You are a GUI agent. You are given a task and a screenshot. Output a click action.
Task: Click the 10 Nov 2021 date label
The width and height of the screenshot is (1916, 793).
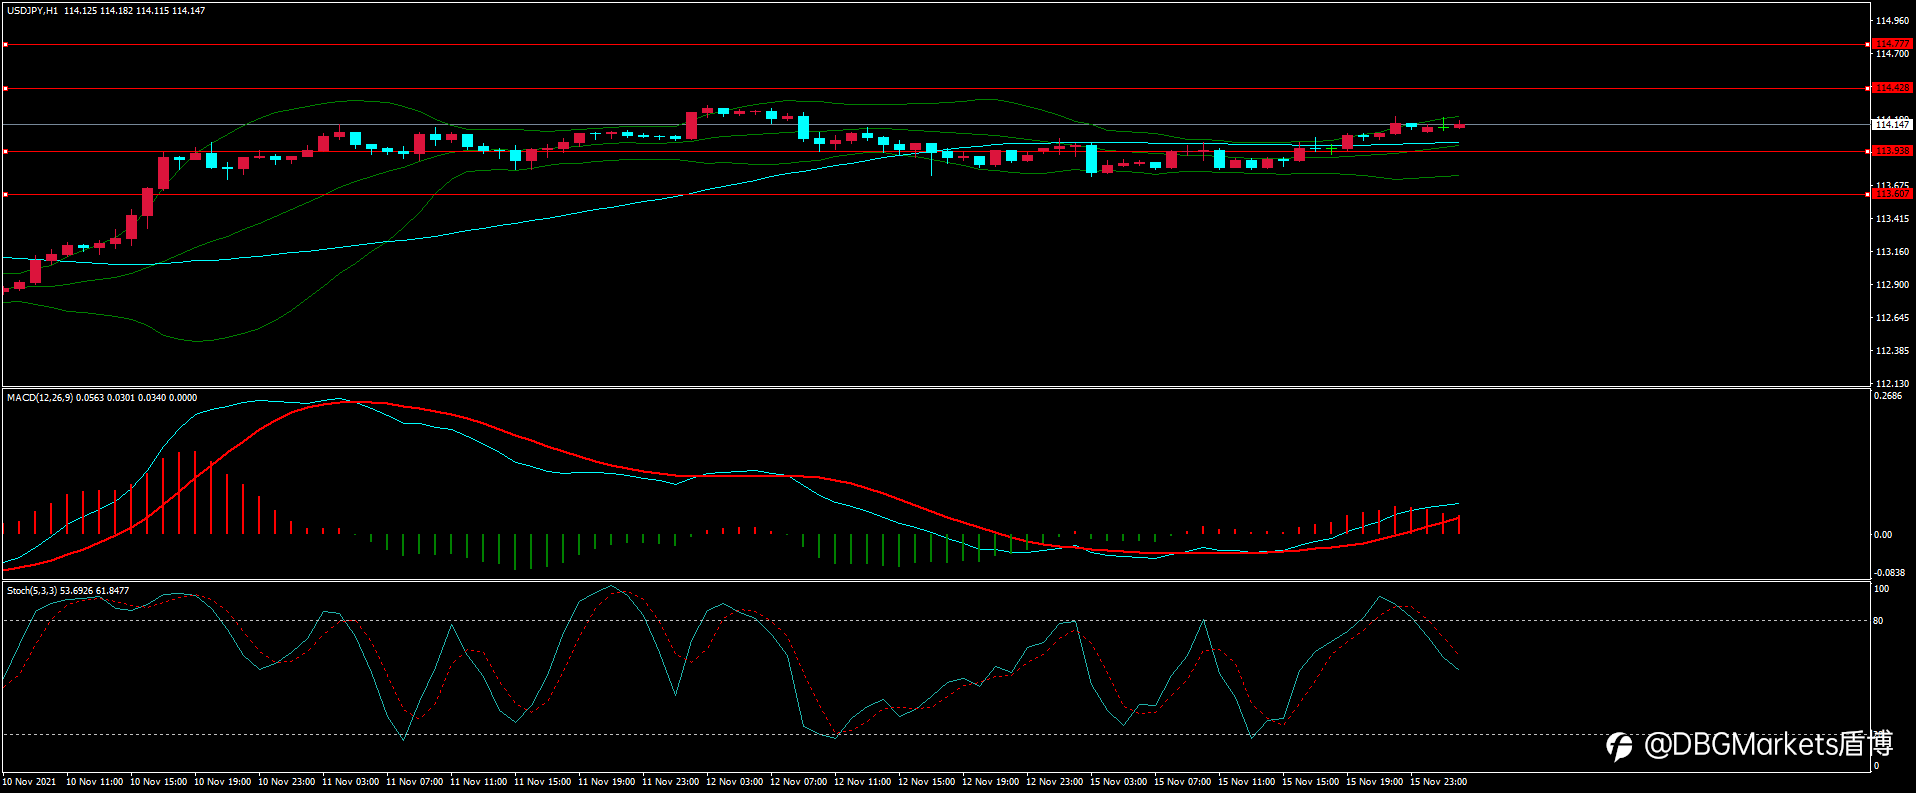[29, 782]
